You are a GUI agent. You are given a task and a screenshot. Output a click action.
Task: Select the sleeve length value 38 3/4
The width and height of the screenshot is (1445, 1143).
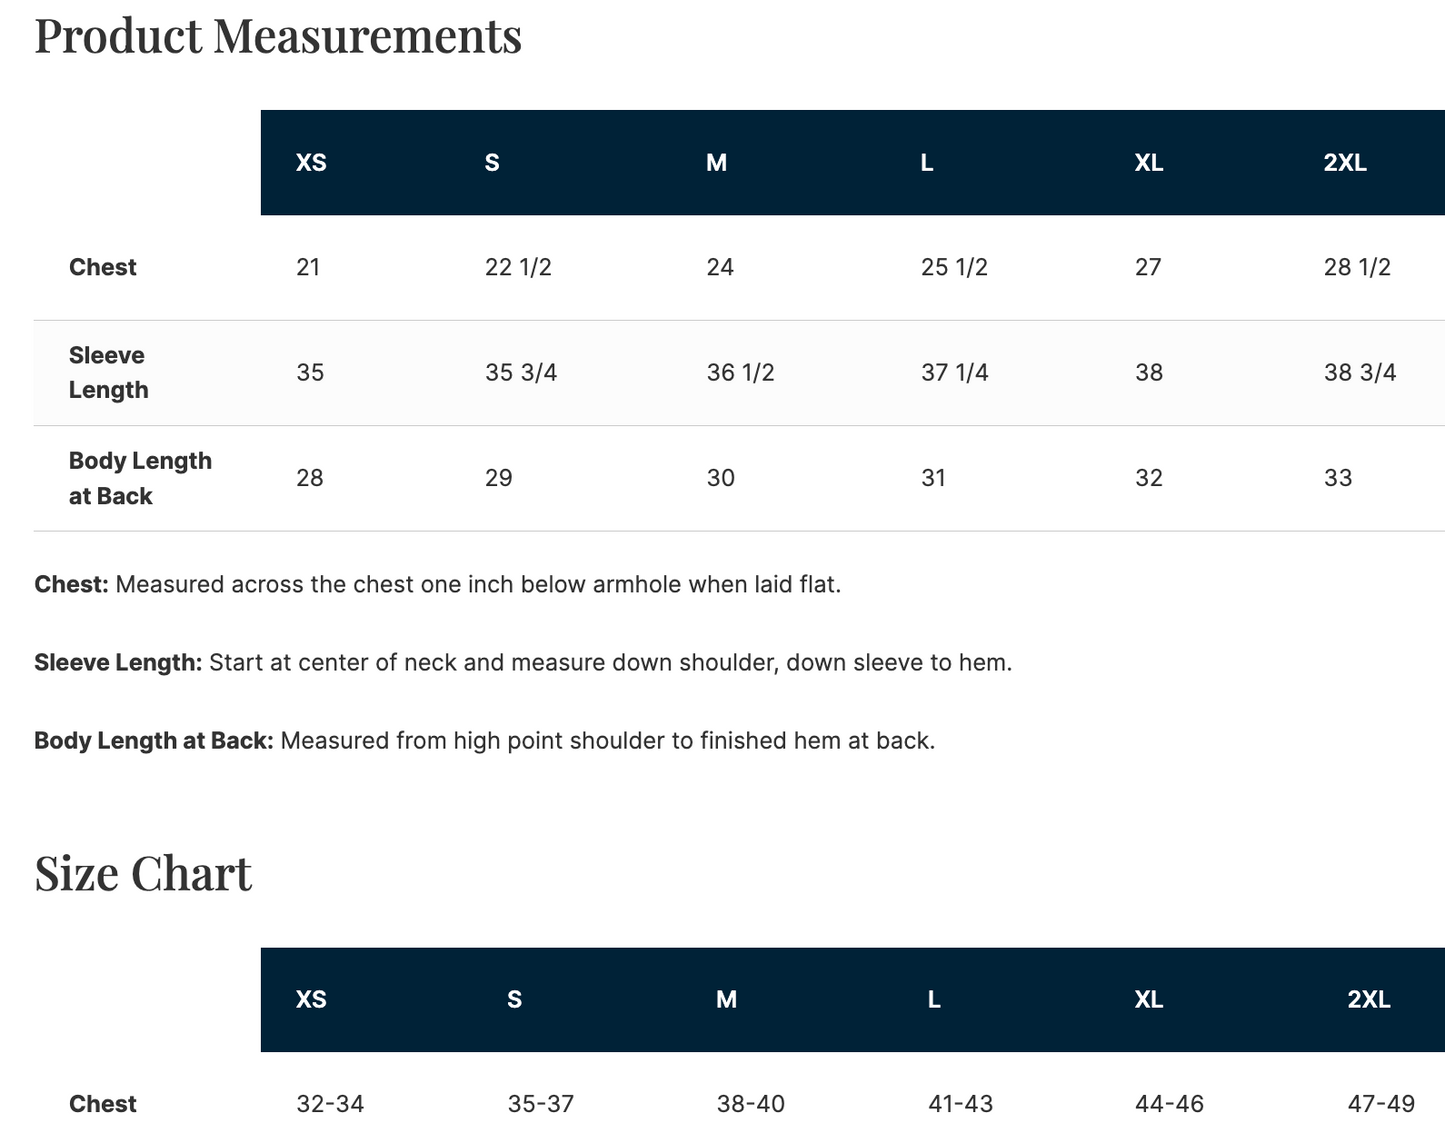pos(1359,373)
